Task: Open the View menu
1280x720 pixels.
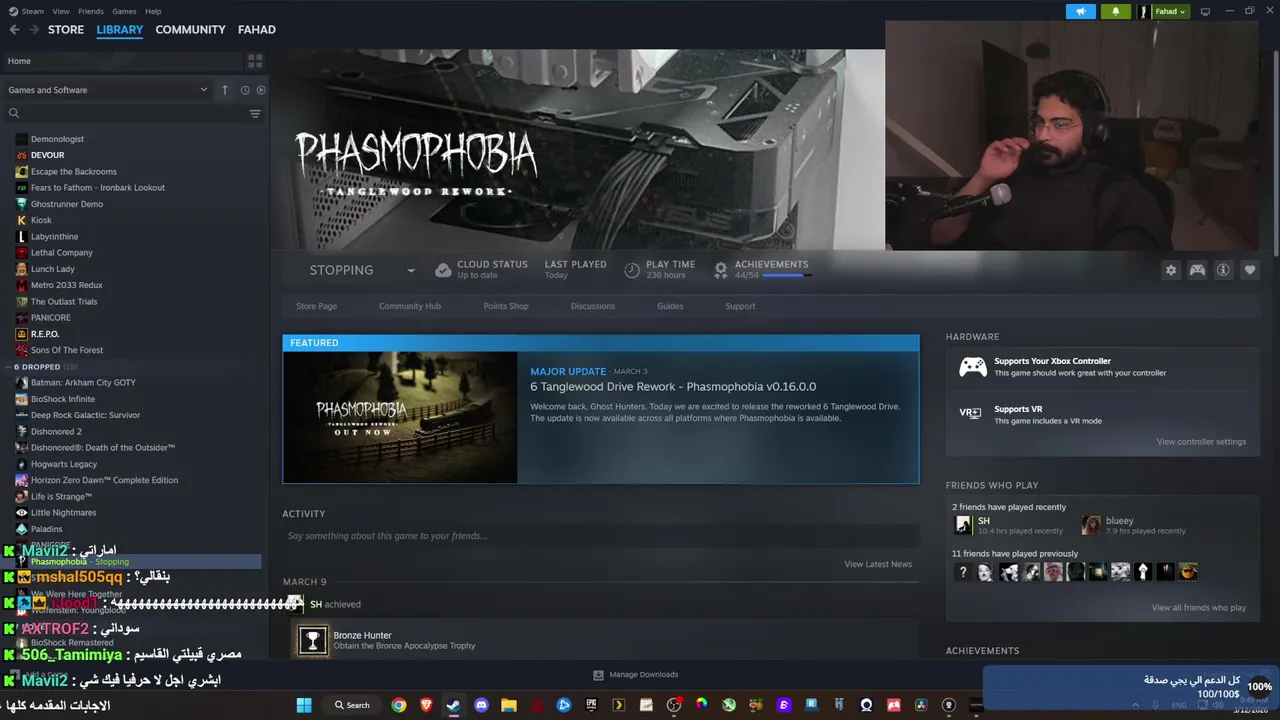Action: coord(61,11)
